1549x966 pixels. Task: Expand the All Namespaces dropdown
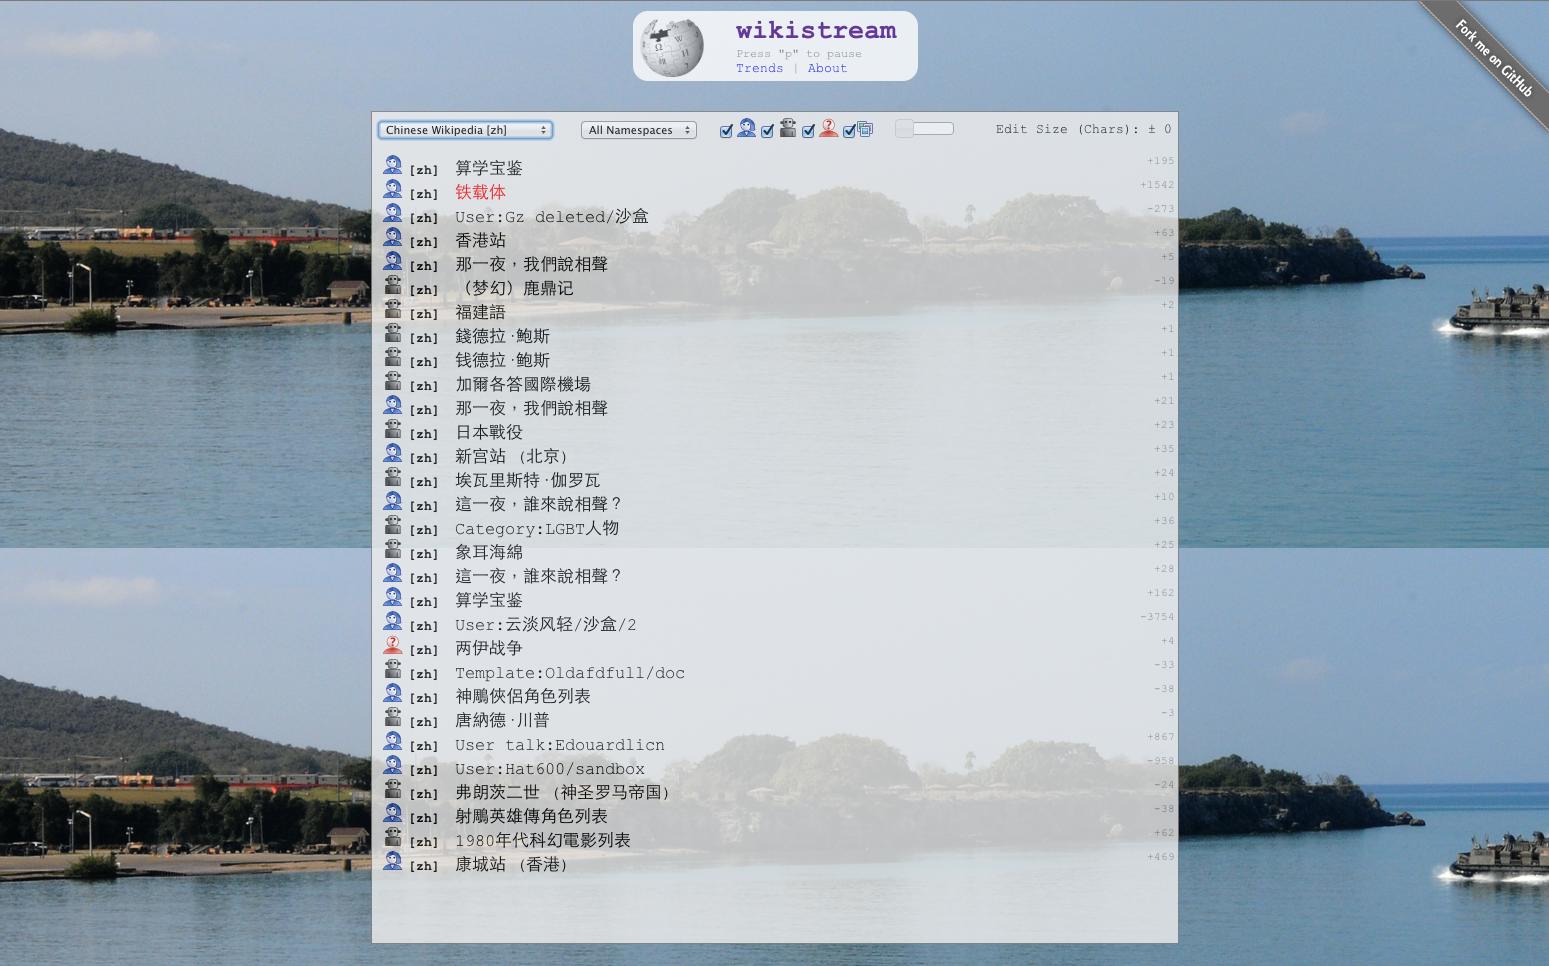(638, 130)
